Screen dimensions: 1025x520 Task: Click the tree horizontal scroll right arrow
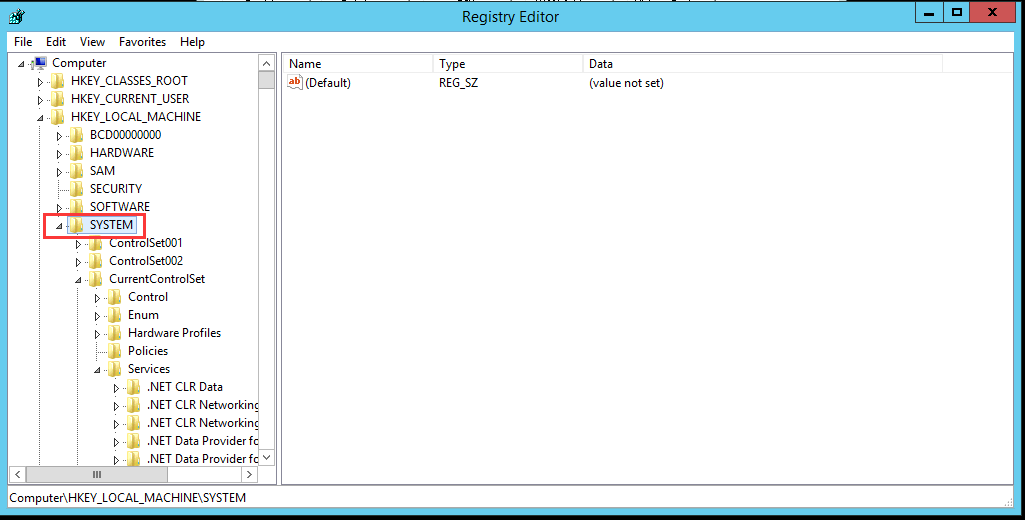coord(249,474)
